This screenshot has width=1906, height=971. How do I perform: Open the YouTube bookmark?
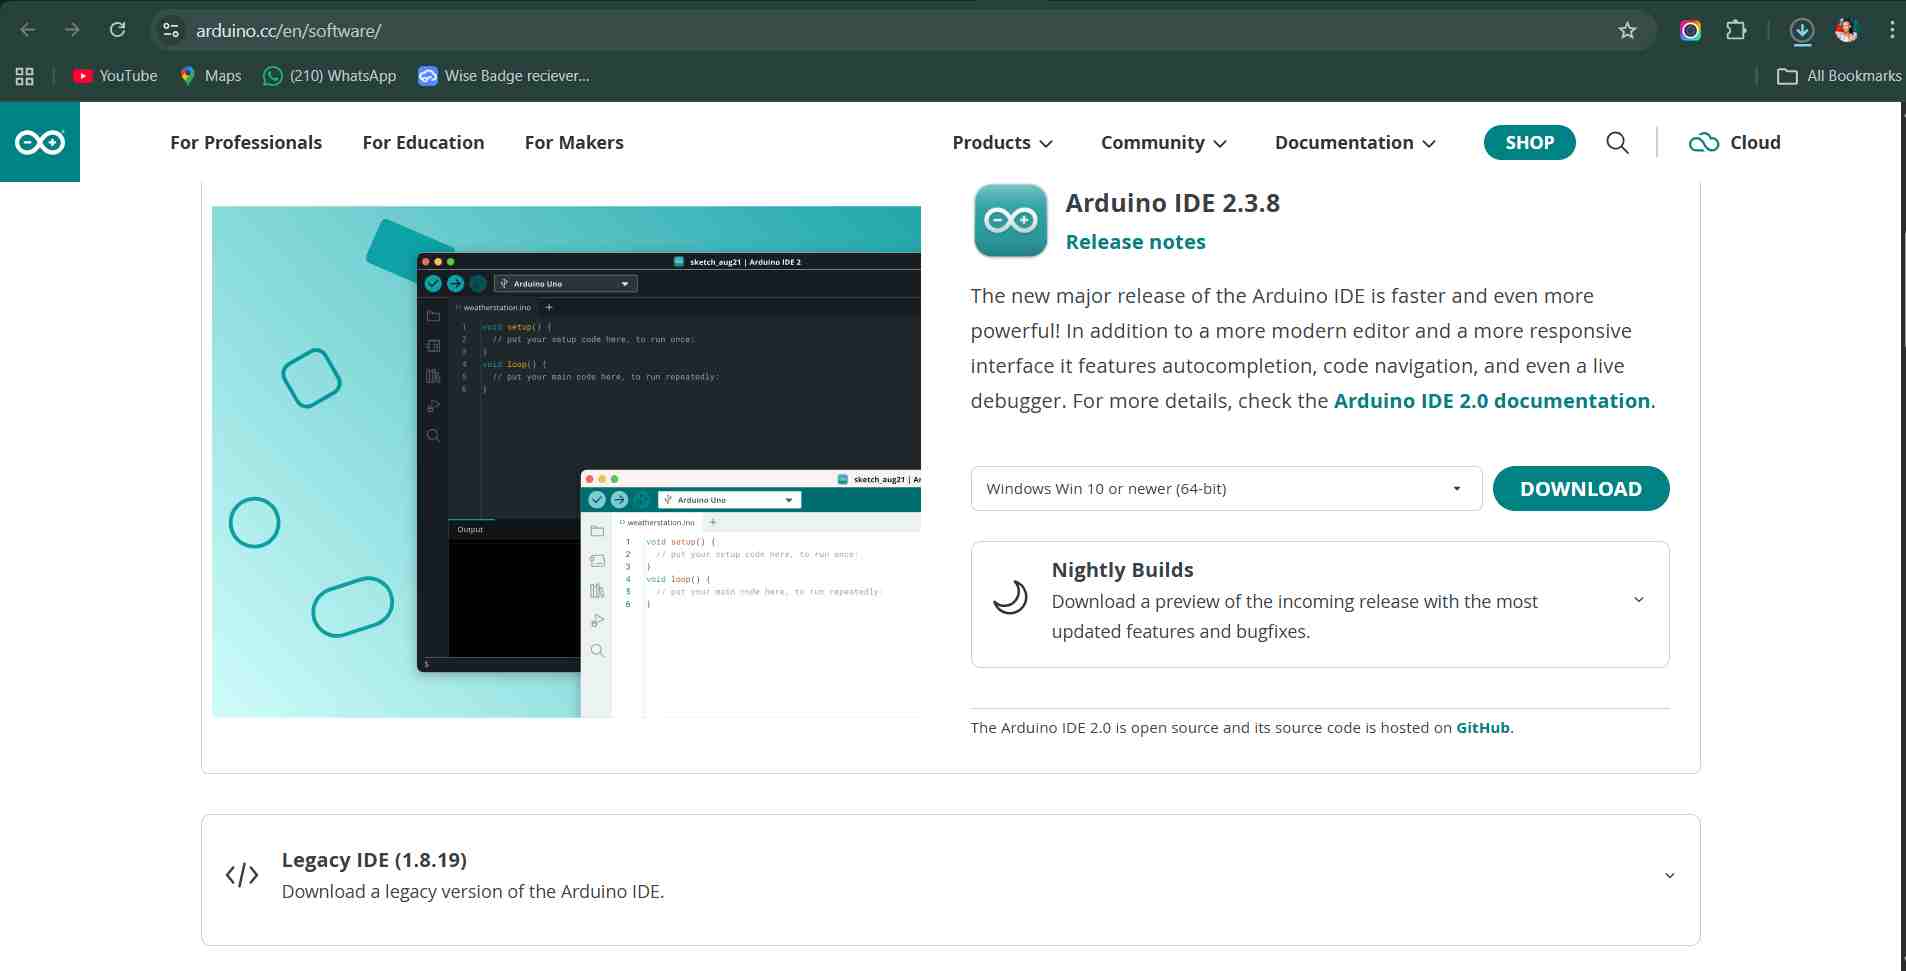coord(115,76)
